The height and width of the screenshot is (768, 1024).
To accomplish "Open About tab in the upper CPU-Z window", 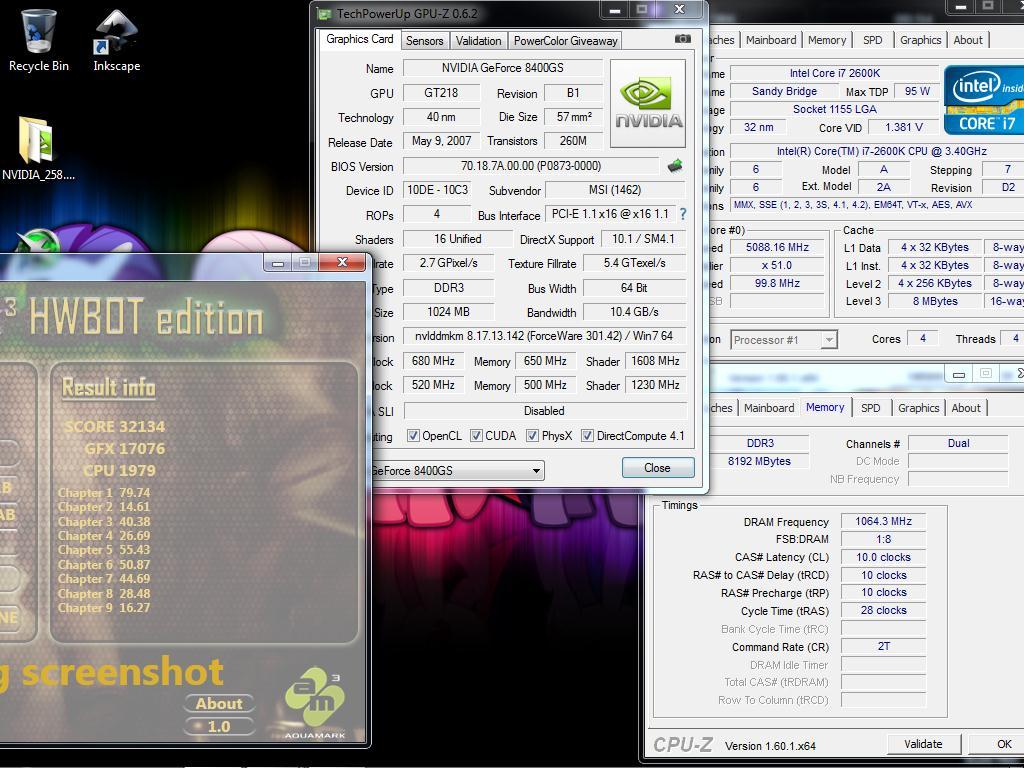I will tap(968, 40).
